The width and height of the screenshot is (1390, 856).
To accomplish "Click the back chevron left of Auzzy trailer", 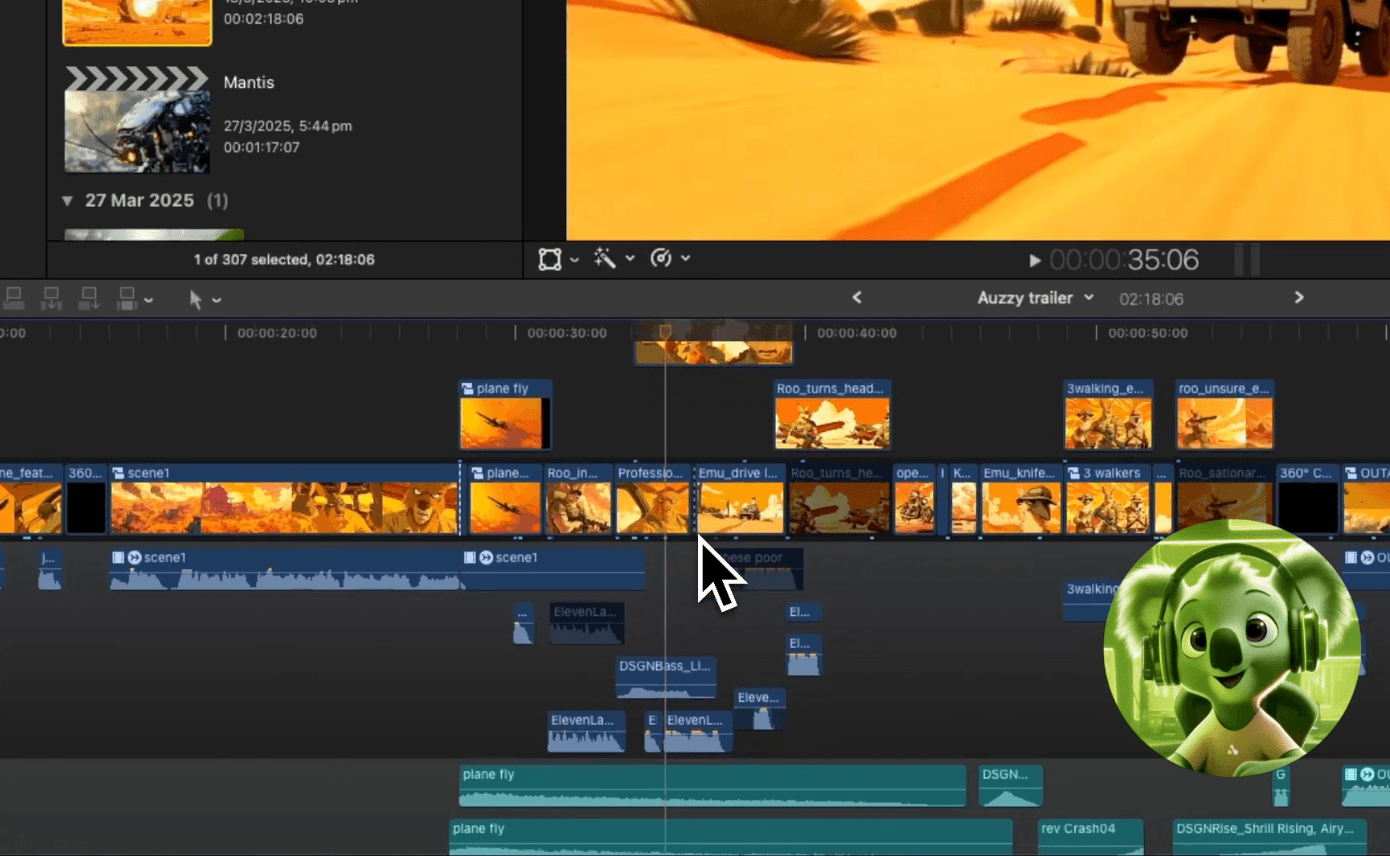I will point(857,297).
